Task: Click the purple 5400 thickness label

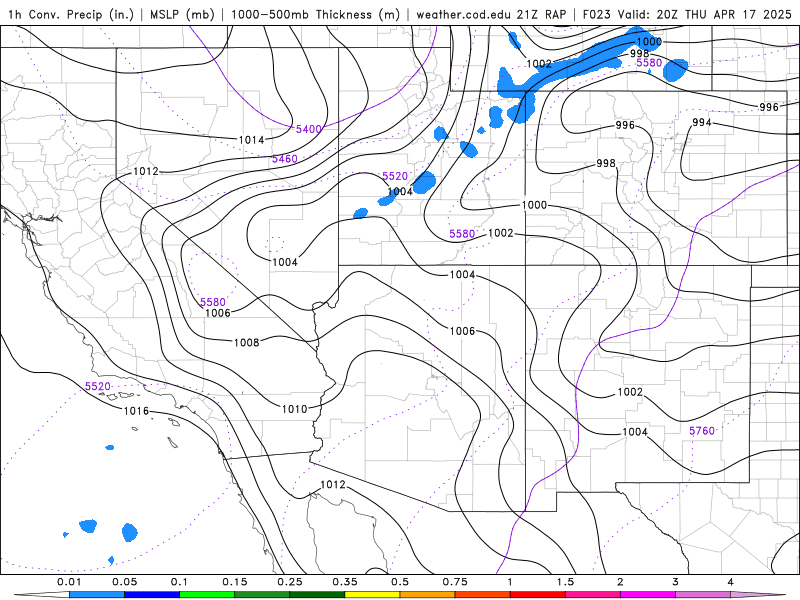Action: (x=309, y=129)
